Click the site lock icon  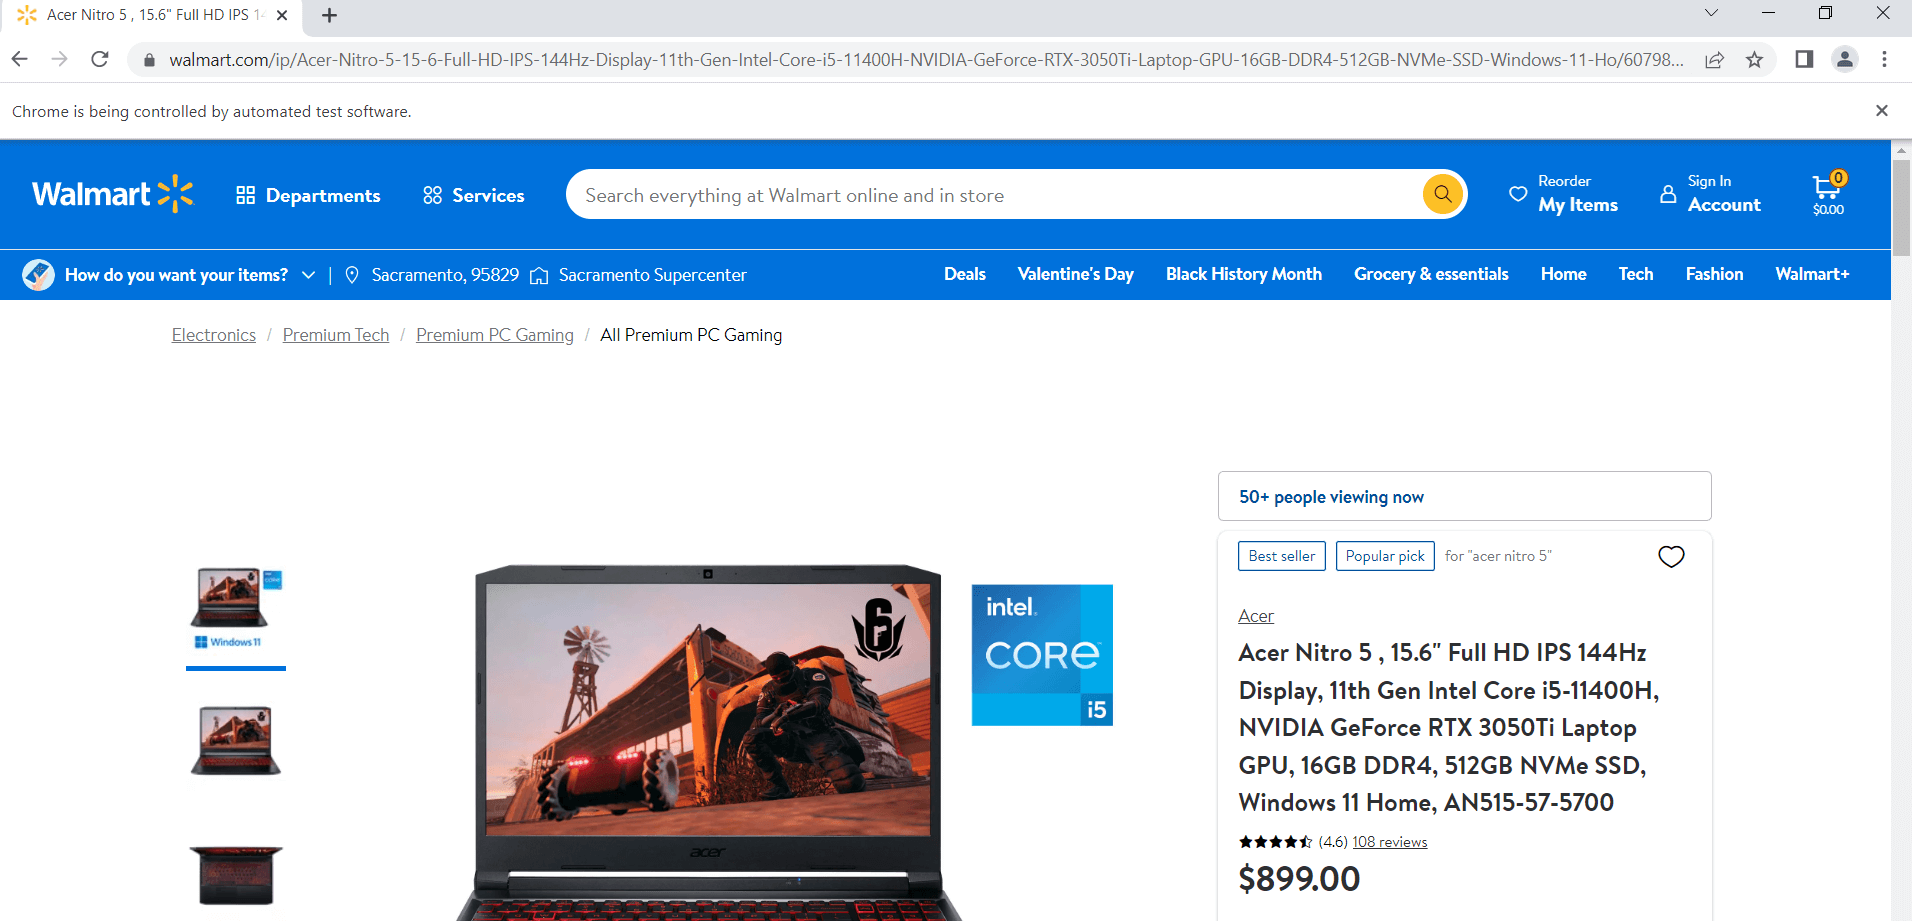149,60
